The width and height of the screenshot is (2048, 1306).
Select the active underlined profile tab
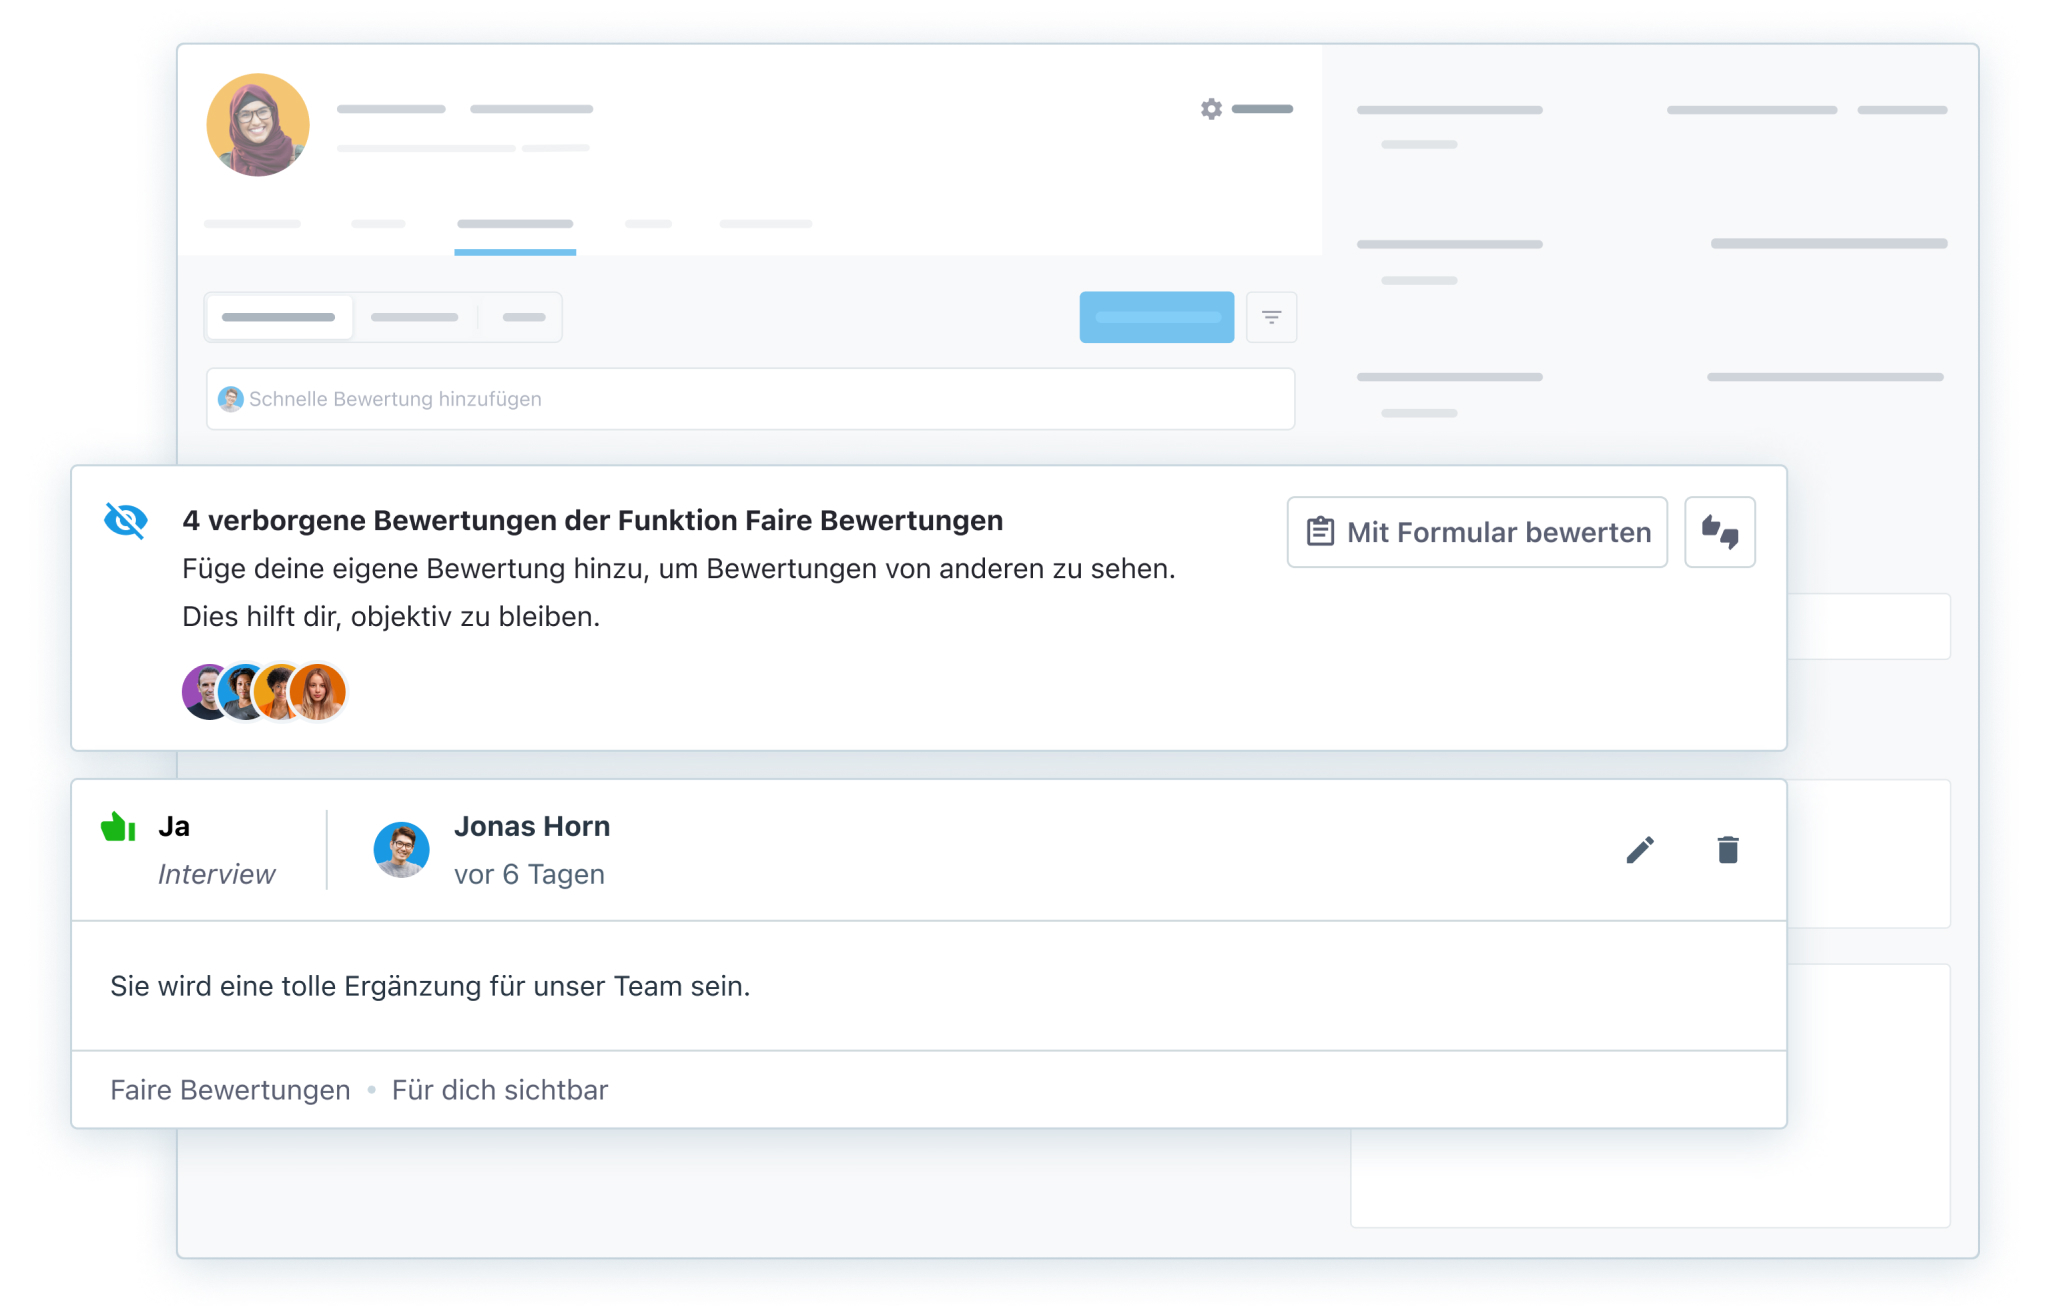515,224
